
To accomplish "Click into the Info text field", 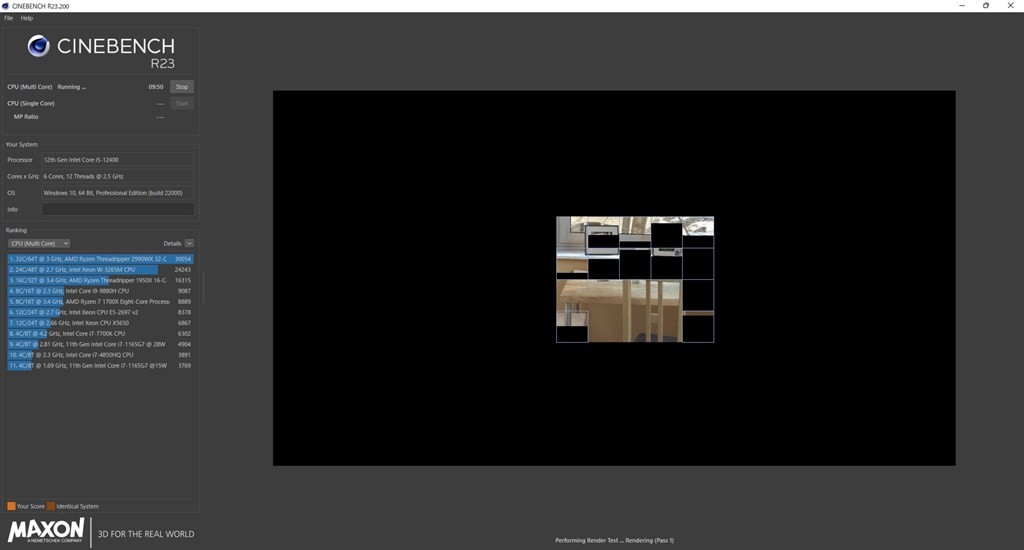I will [x=118, y=210].
